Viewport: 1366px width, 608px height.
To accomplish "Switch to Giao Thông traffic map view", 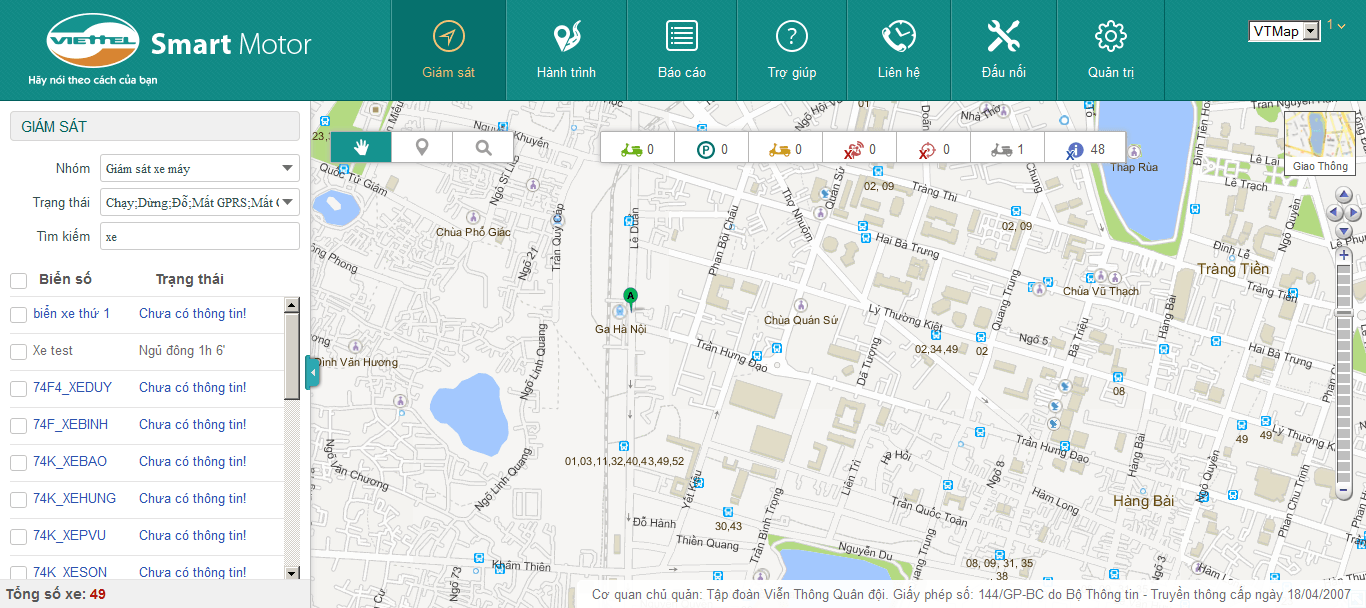I will pyautogui.click(x=1319, y=143).
